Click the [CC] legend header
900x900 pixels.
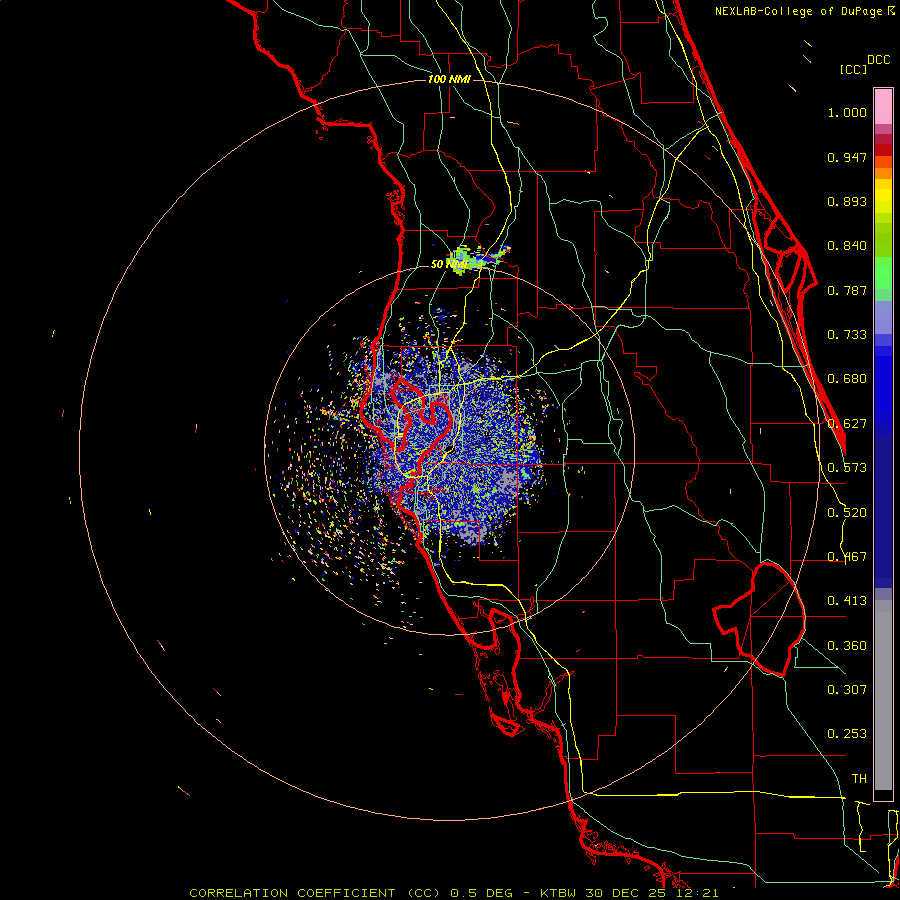pos(853,69)
